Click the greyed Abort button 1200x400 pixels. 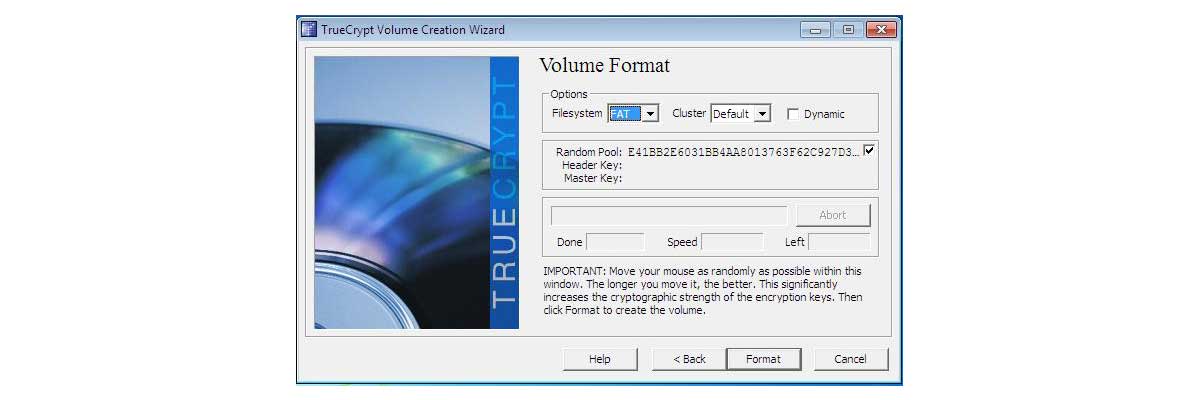833,215
